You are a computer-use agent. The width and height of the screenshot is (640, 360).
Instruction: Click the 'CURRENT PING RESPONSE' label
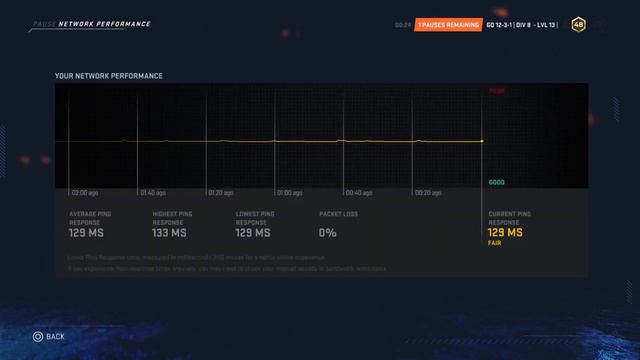pos(509,218)
